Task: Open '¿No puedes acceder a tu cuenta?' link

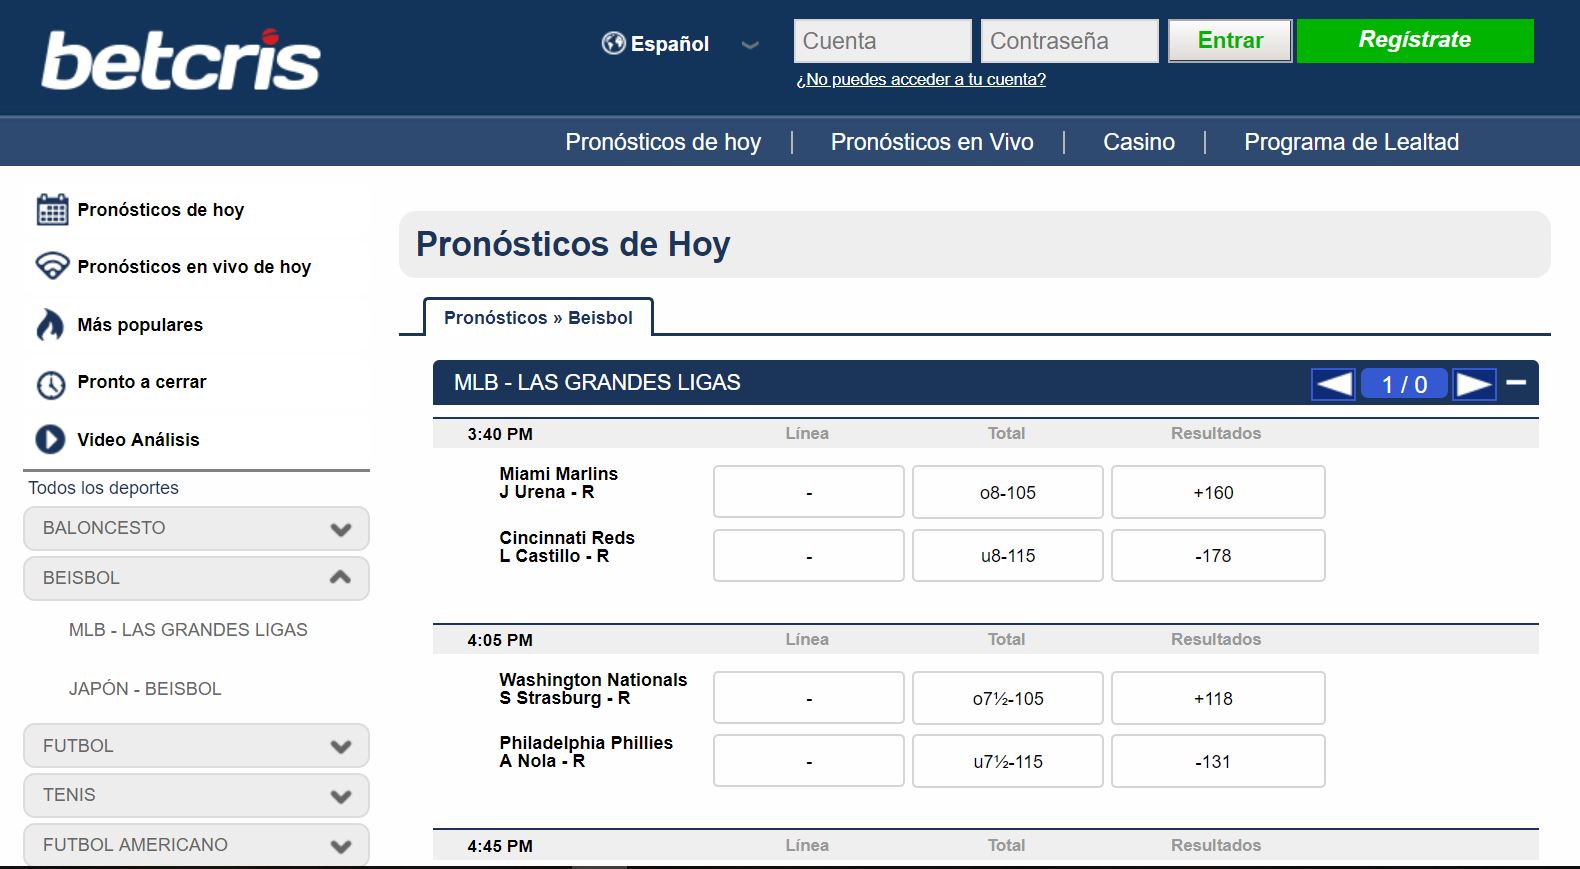Action: [x=921, y=79]
